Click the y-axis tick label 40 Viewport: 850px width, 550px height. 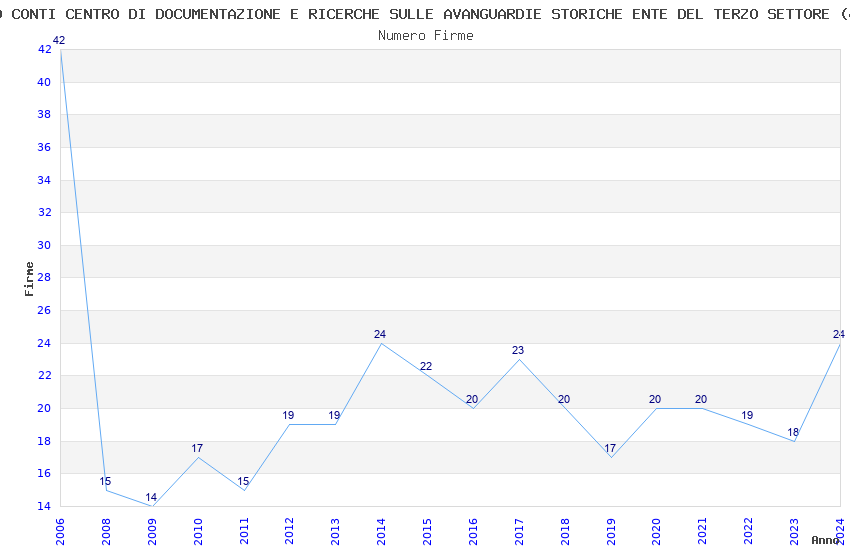coord(44,82)
